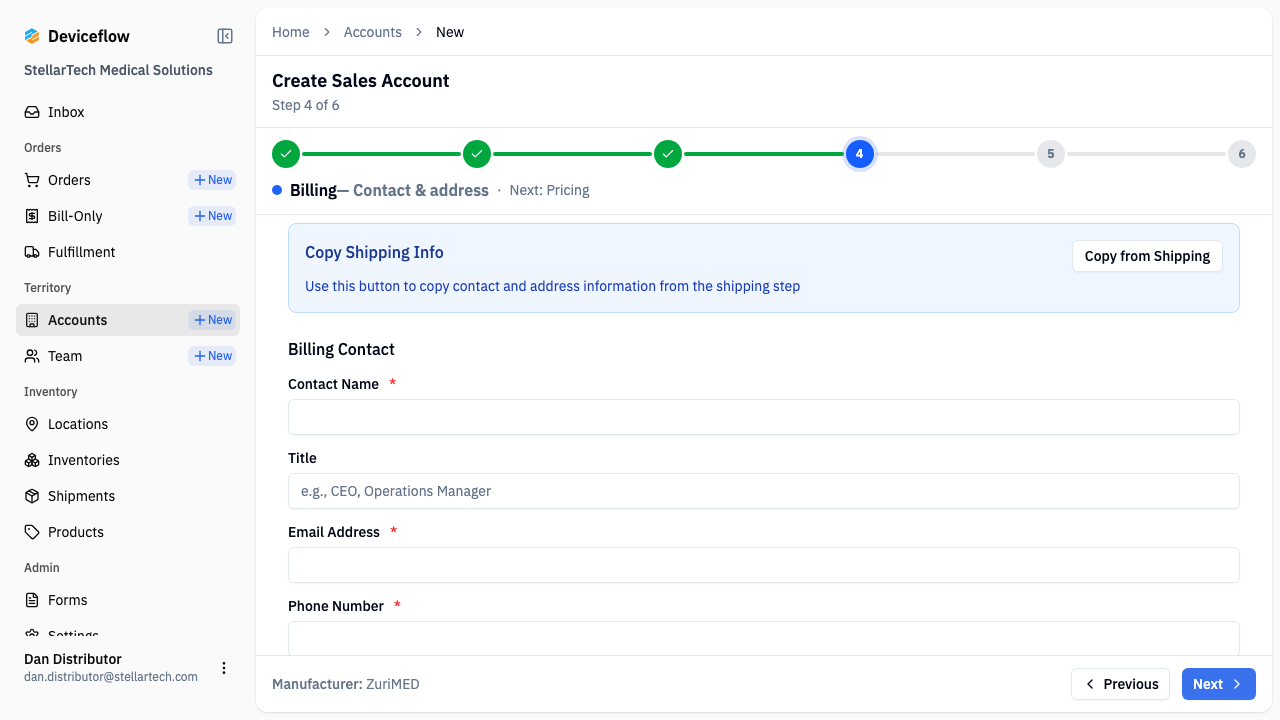Click 'Dan Distributor' user name
The height and width of the screenshot is (720, 1280).
click(x=73, y=659)
